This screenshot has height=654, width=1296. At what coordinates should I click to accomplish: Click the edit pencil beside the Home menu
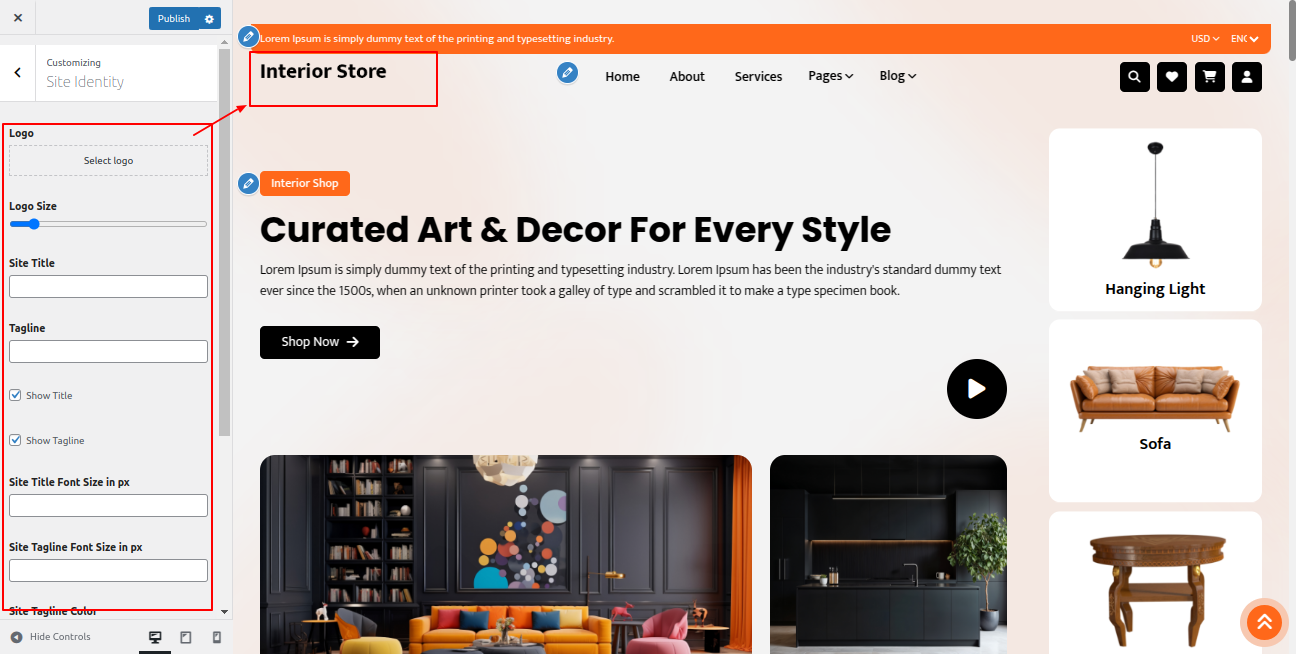567,72
